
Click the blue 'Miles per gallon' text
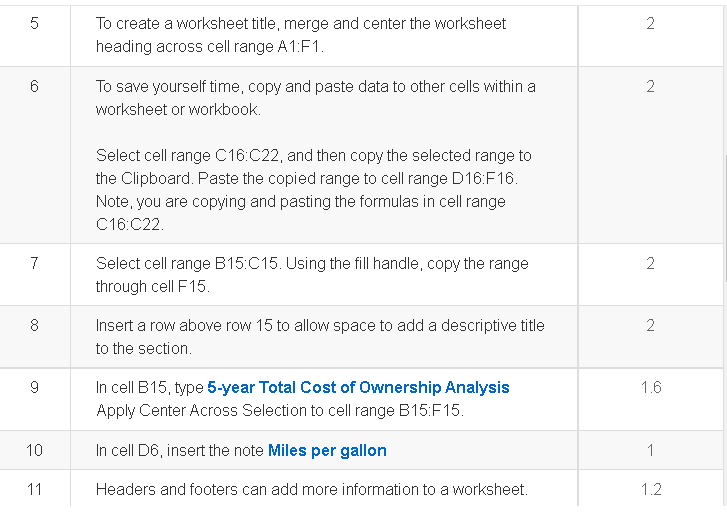[327, 451]
